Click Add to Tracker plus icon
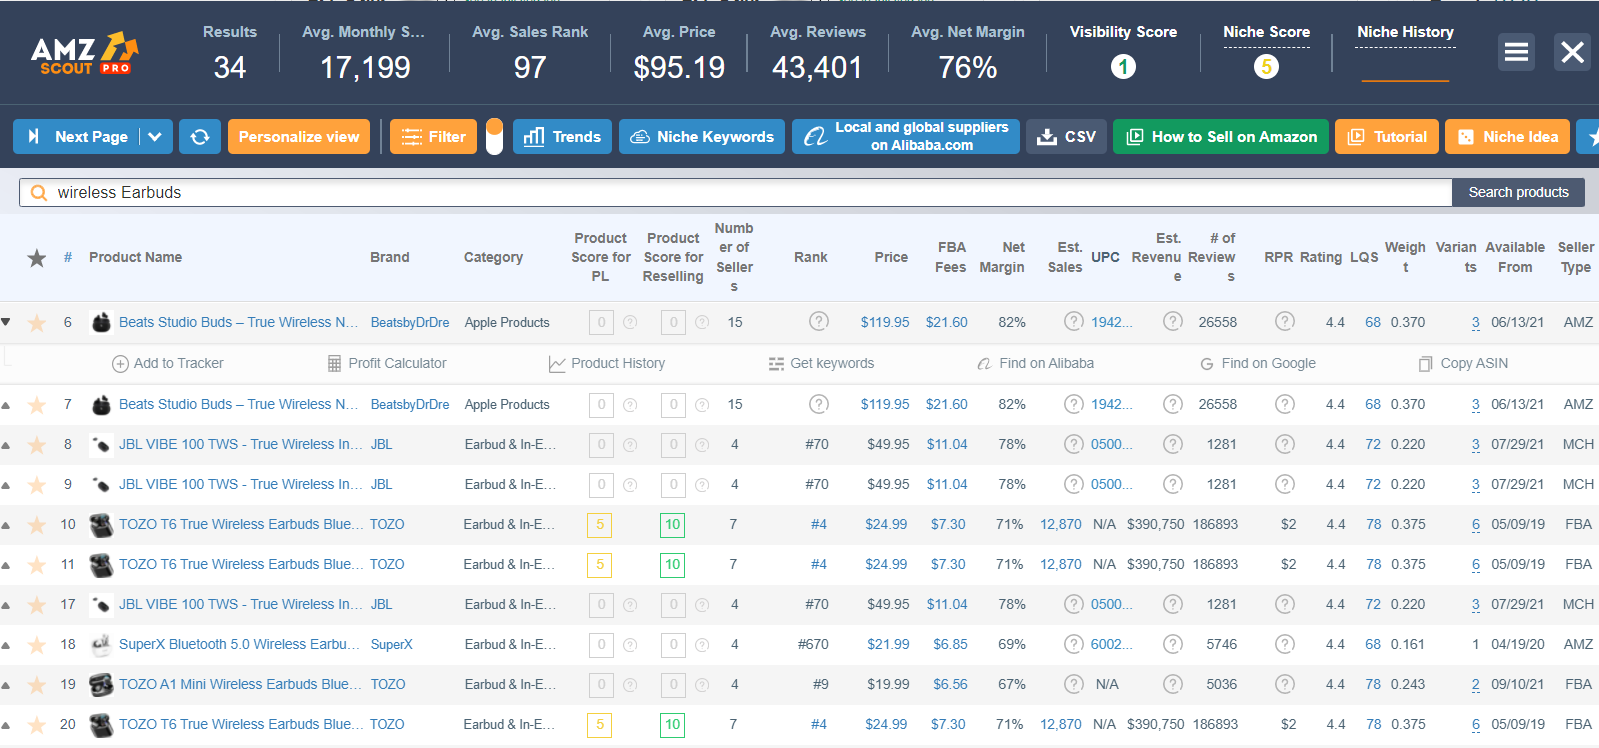The image size is (1599, 748). tap(120, 364)
